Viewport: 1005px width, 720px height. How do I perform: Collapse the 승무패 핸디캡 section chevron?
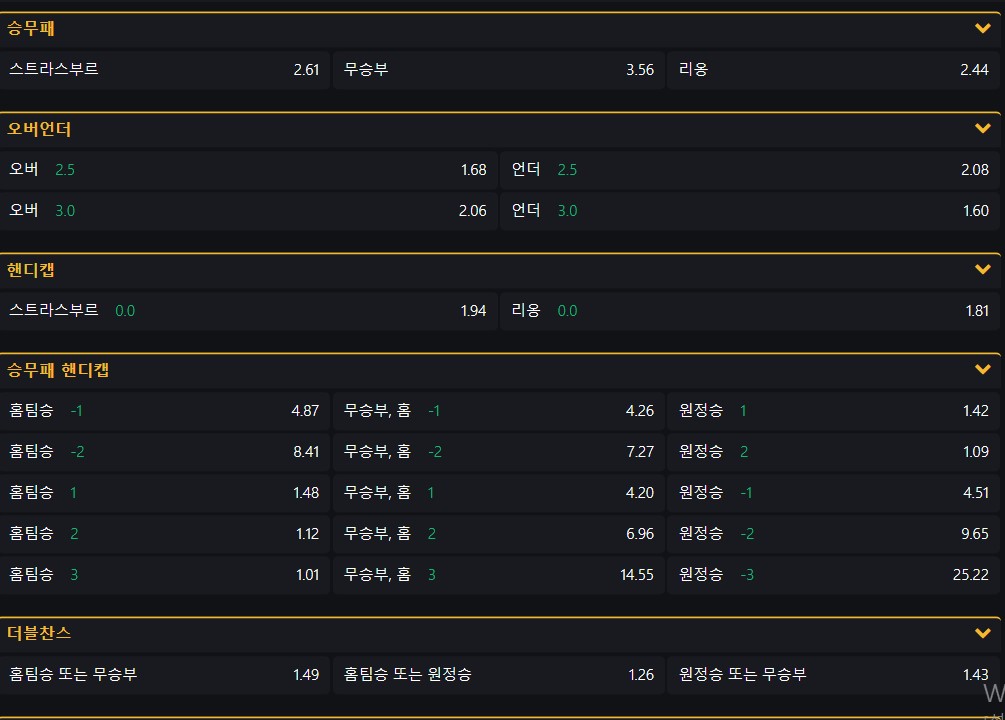pyautogui.click(x=982, y=370)
